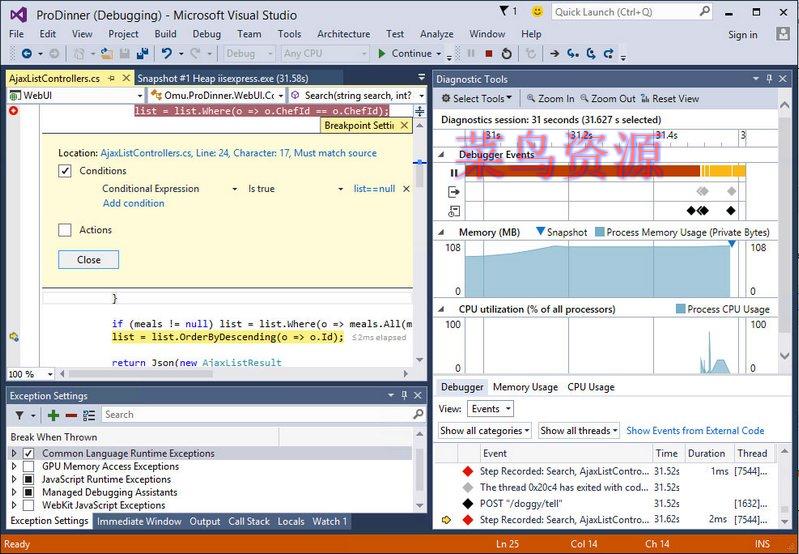Viewport: 799px width, 554px height.
Task: Uncheck the Conditions checkbox
Action: click(x=65, y=171)
